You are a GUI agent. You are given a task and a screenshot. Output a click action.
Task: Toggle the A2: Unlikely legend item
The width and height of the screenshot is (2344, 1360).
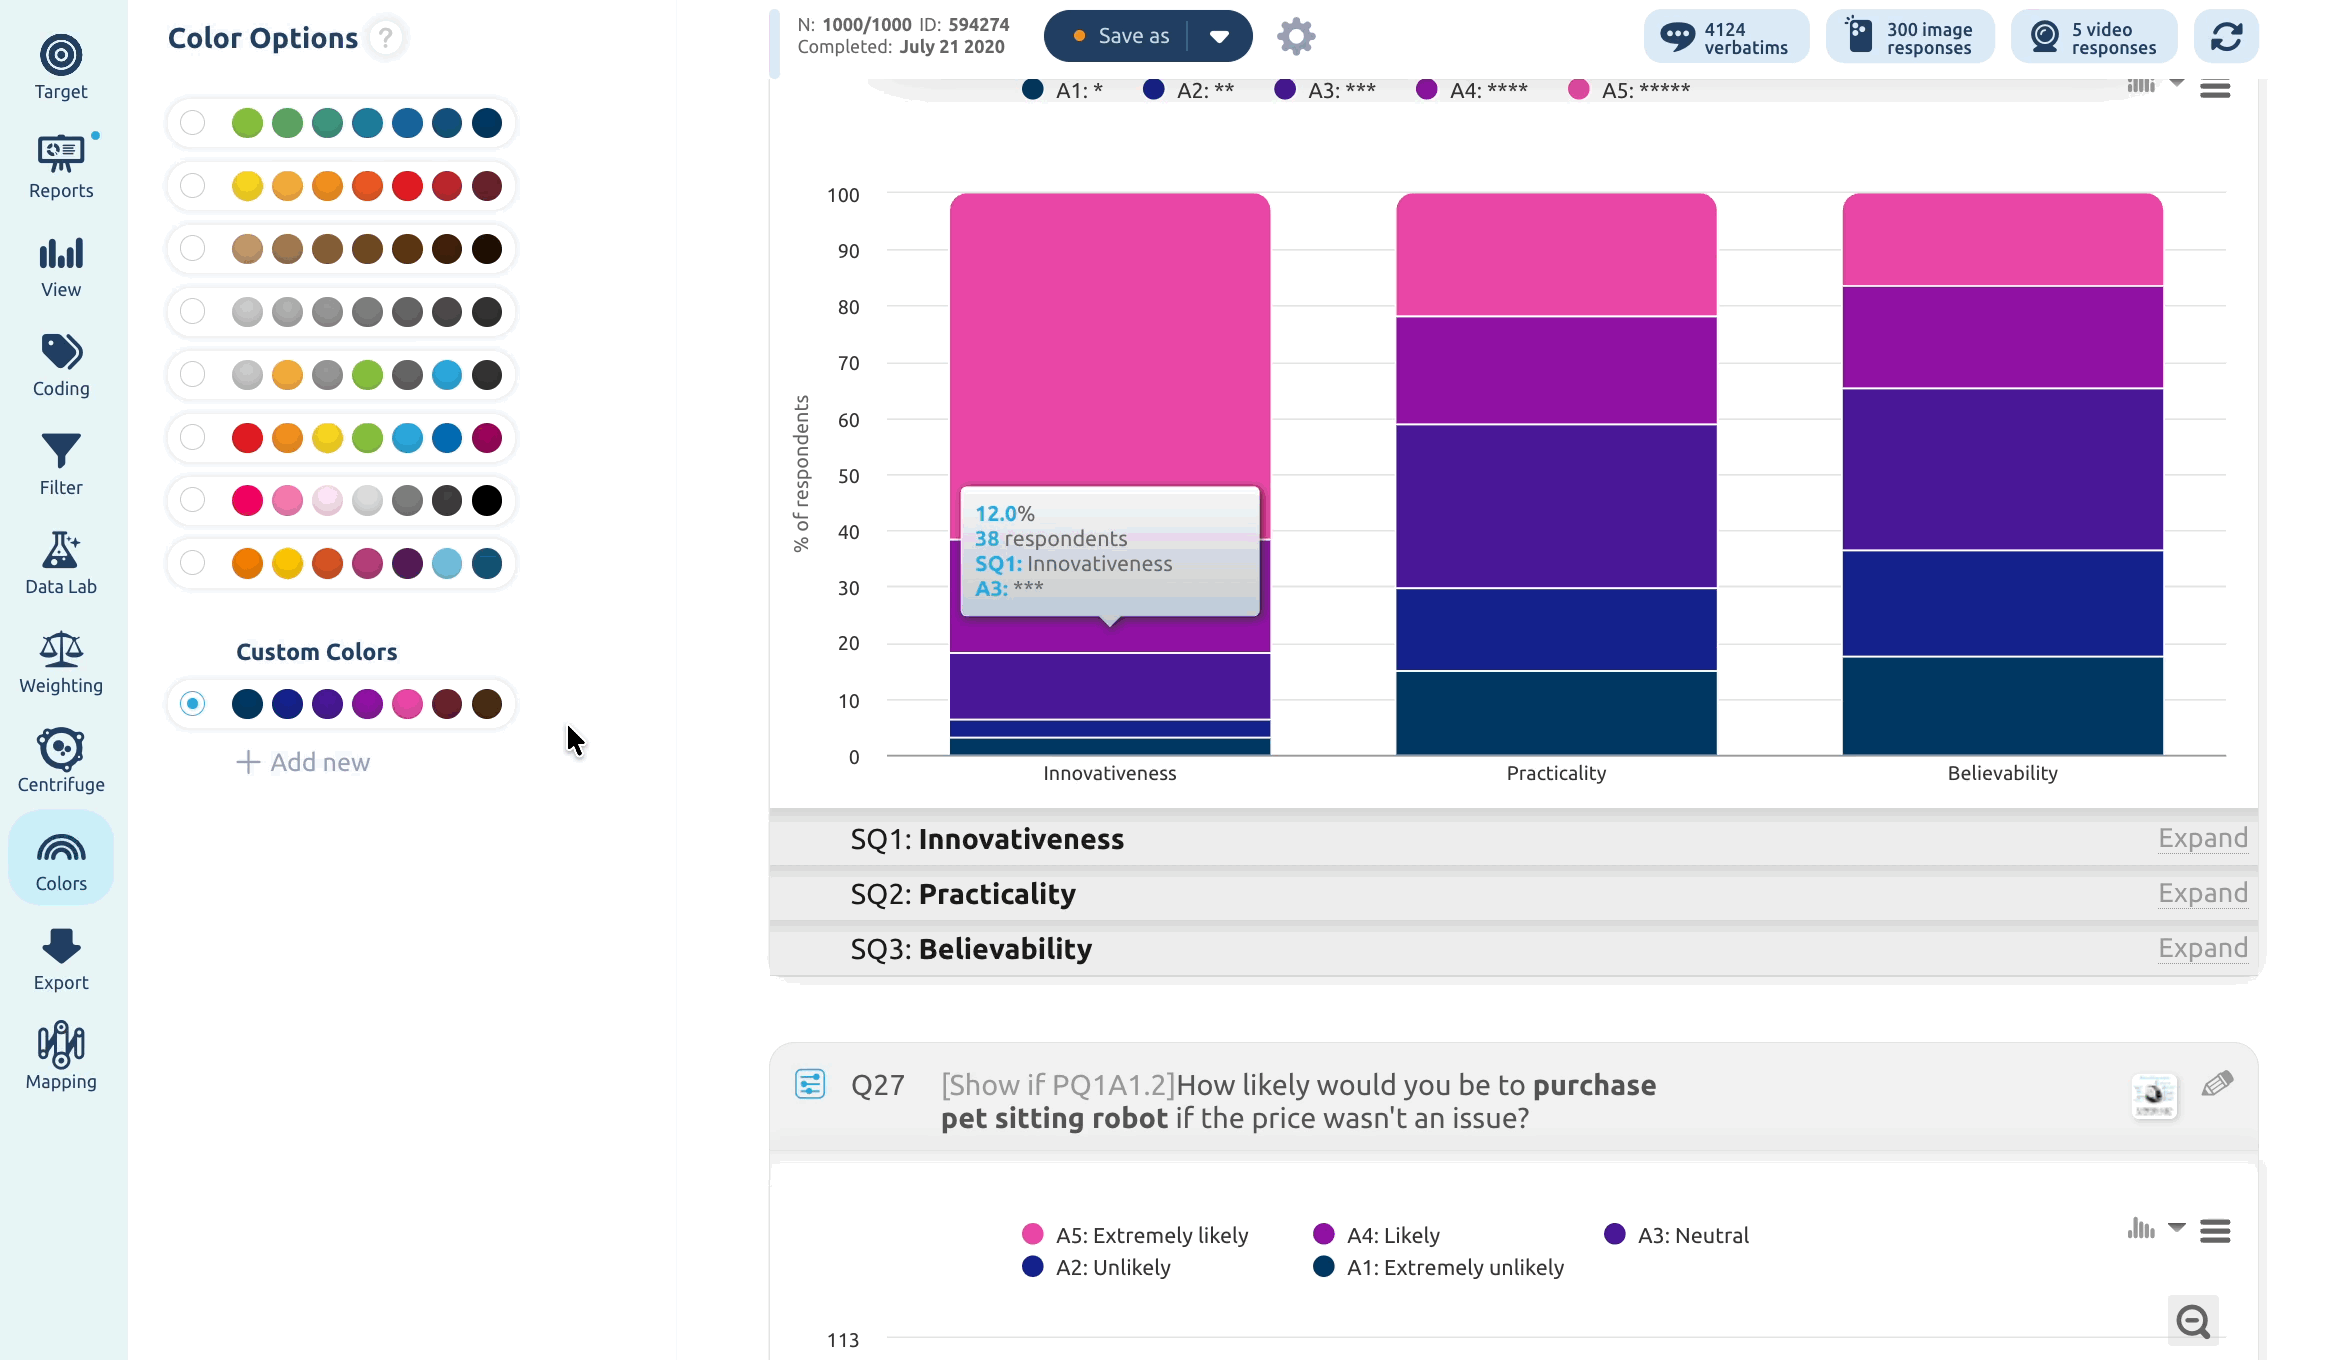[1096, 1267]
